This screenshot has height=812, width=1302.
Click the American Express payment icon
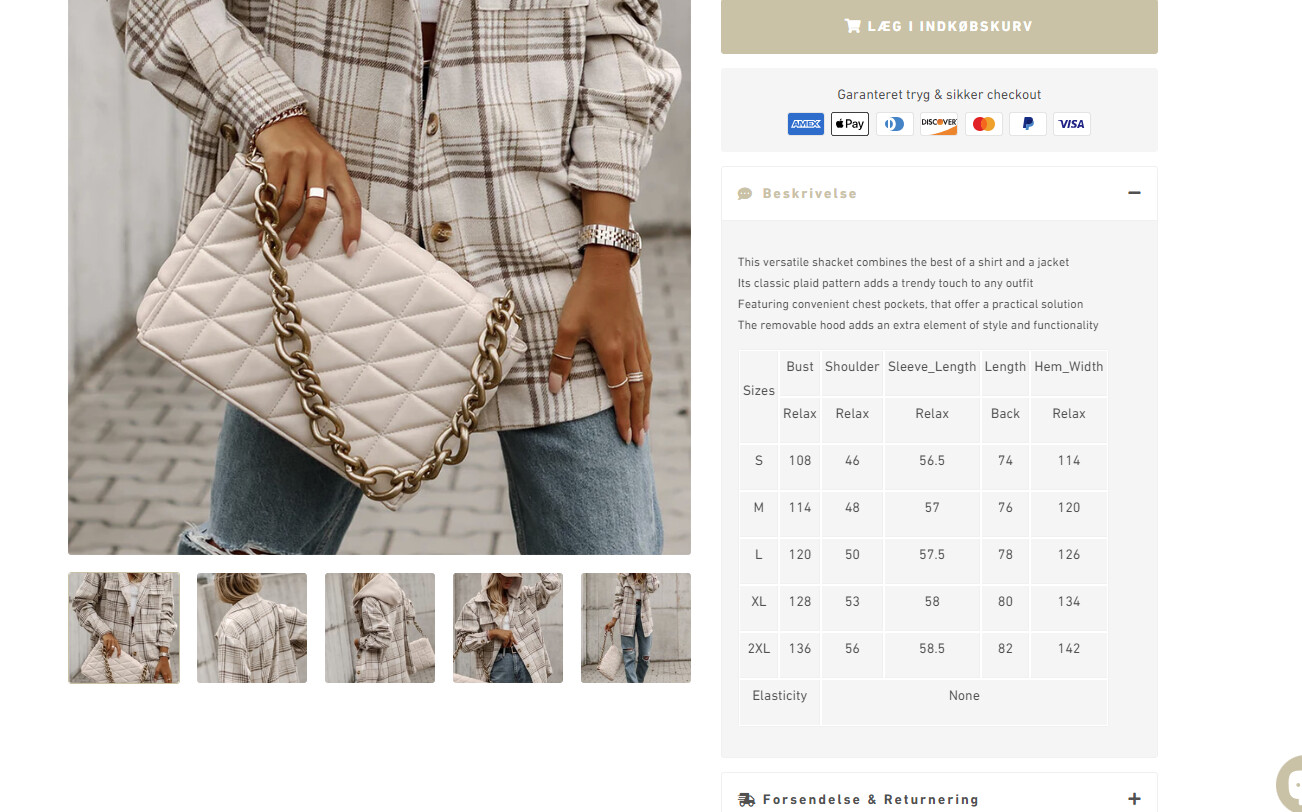click(x=805, y=124)
